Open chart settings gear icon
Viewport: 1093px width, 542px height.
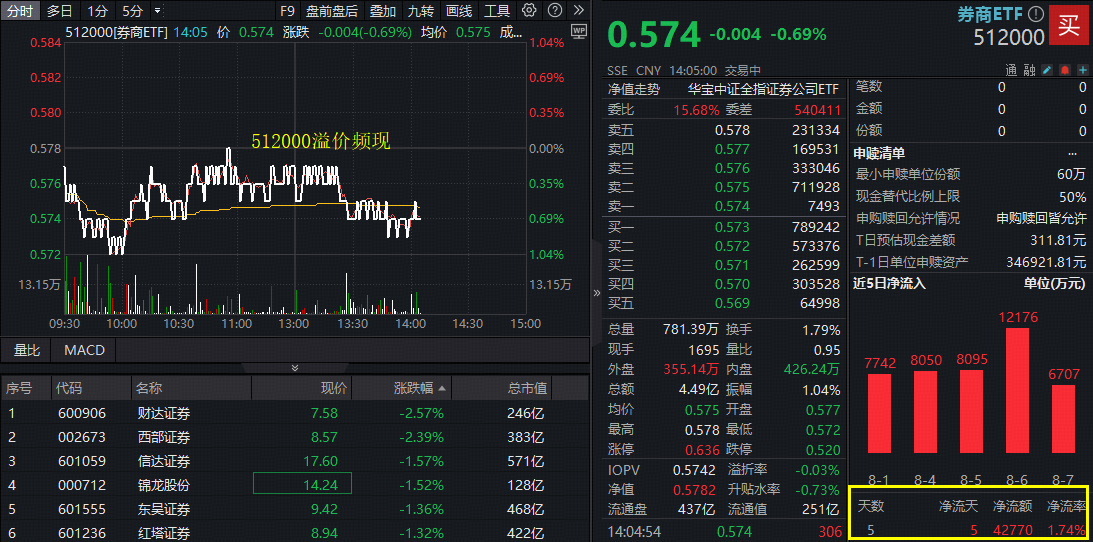coord(529,10)
